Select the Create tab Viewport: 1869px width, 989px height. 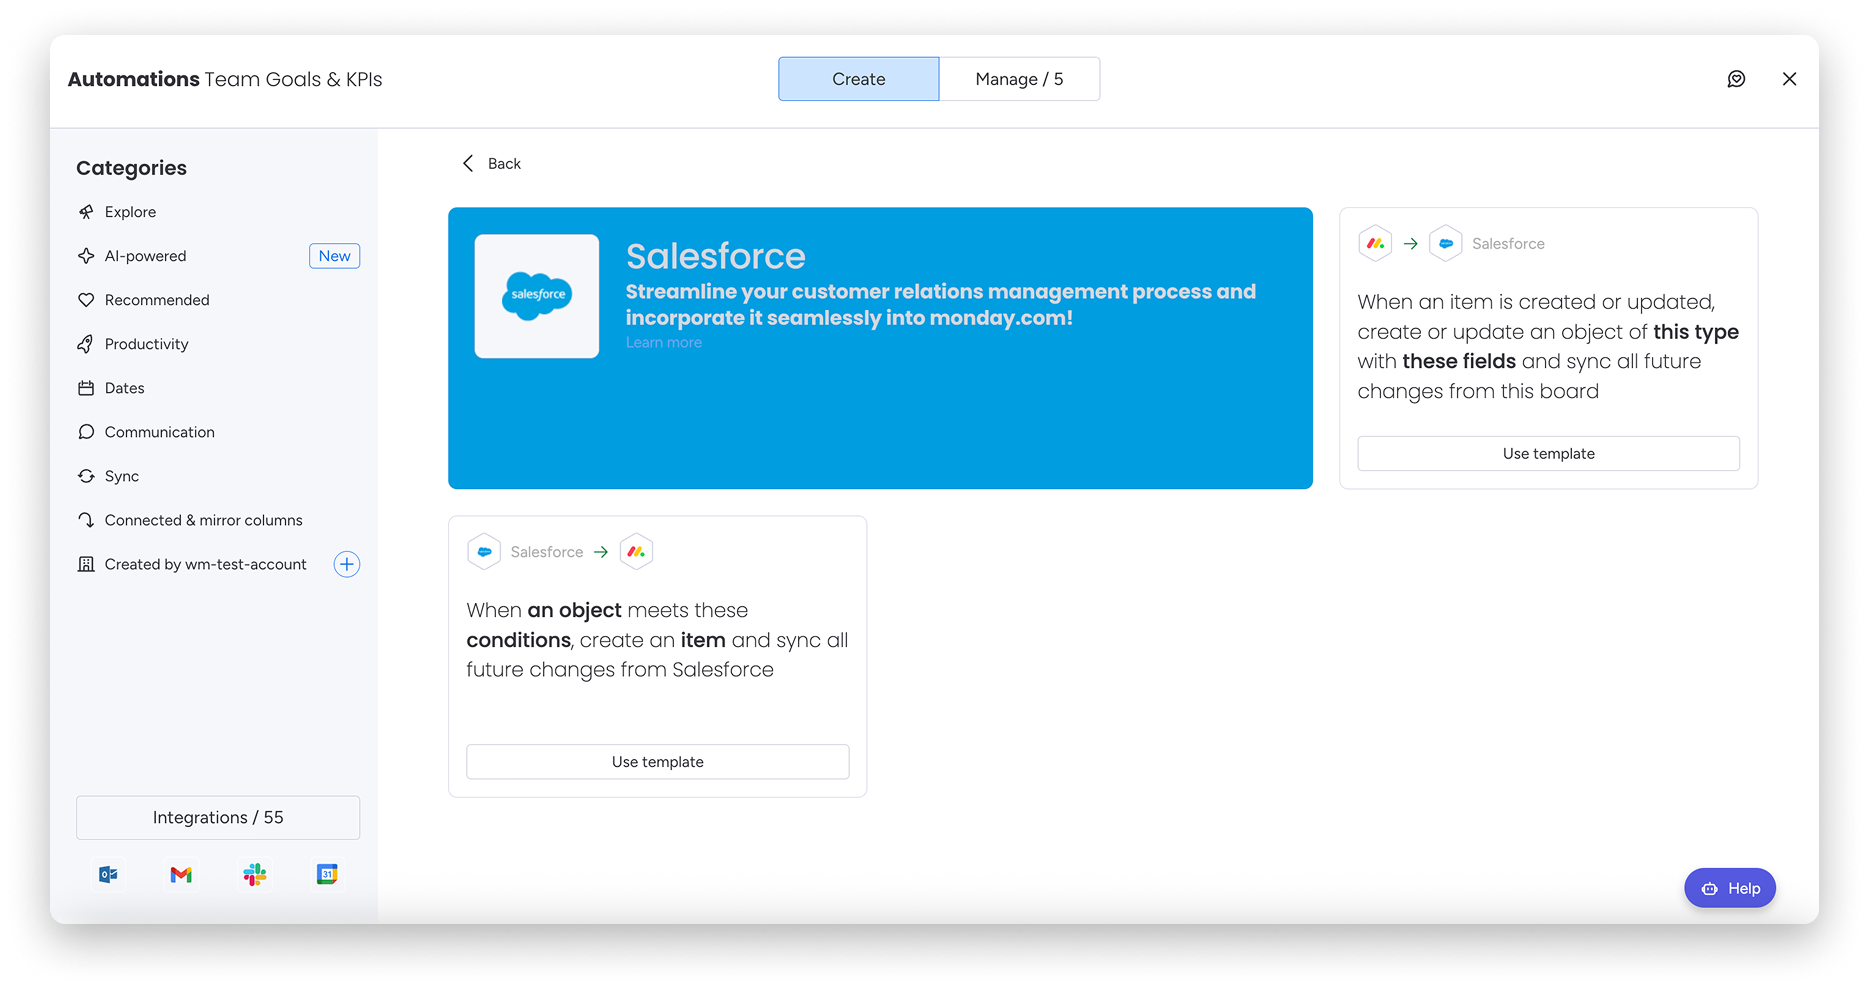pos(858,78)
